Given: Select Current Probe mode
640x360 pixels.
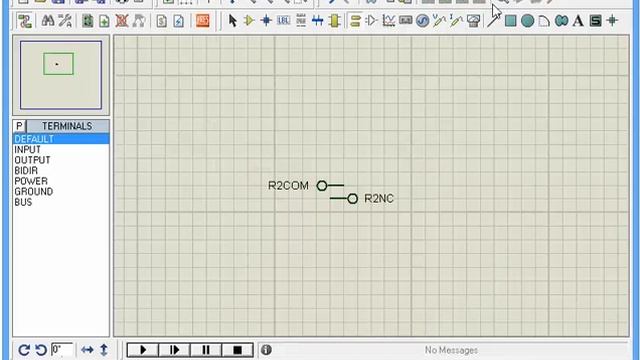Looking at the screenshot, I should point(456,20).
